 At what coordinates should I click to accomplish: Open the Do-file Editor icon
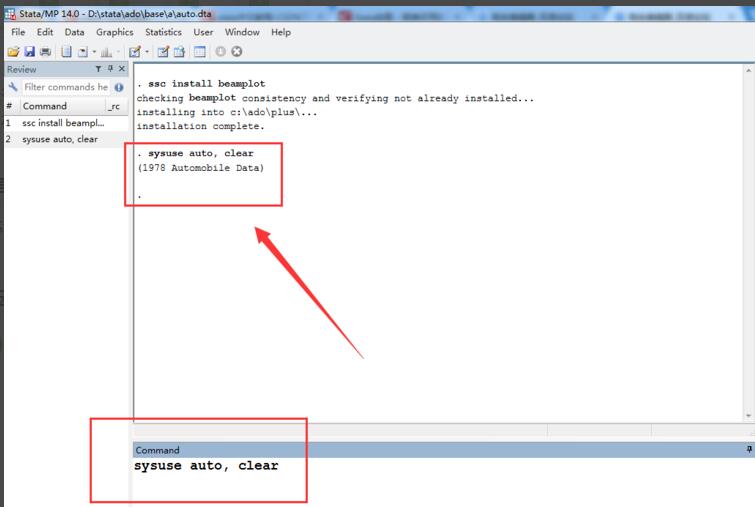click(135, 52)
